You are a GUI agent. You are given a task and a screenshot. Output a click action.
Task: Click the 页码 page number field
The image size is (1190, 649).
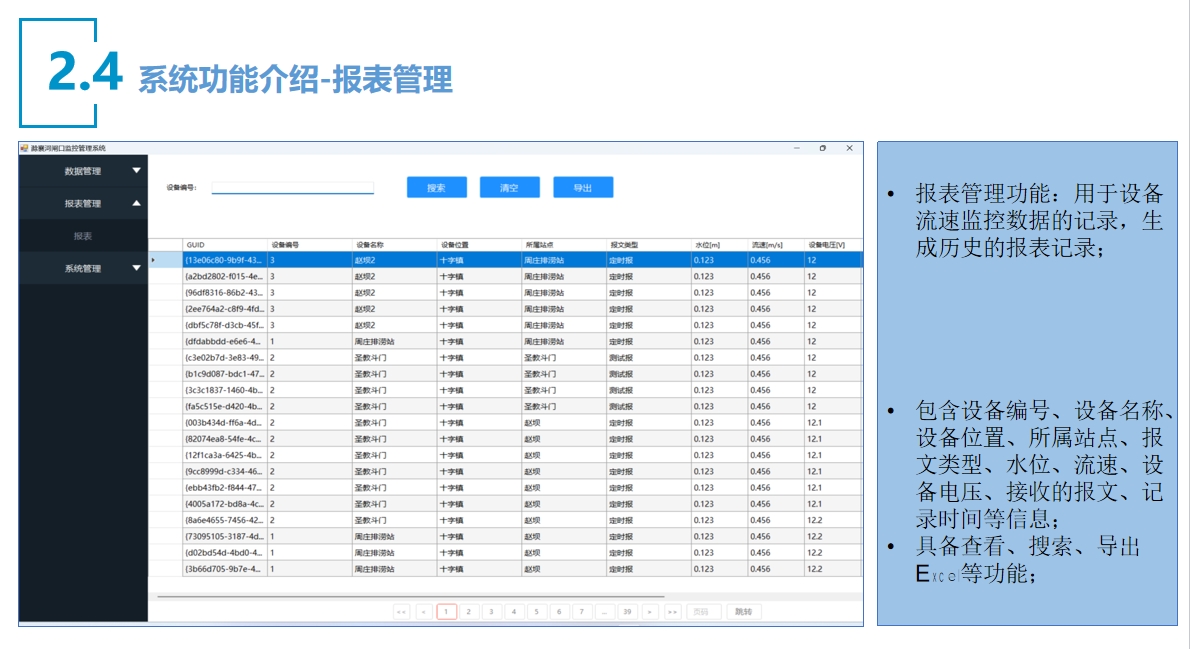click(702, 611)
